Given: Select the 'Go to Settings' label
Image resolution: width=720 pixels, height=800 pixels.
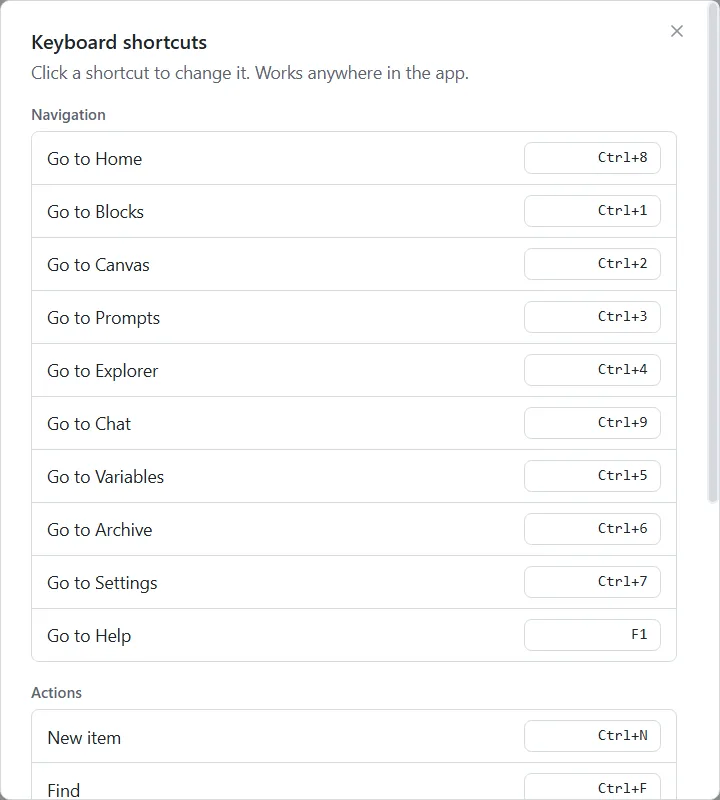Looking at the screenshot, I should point(102,584).
